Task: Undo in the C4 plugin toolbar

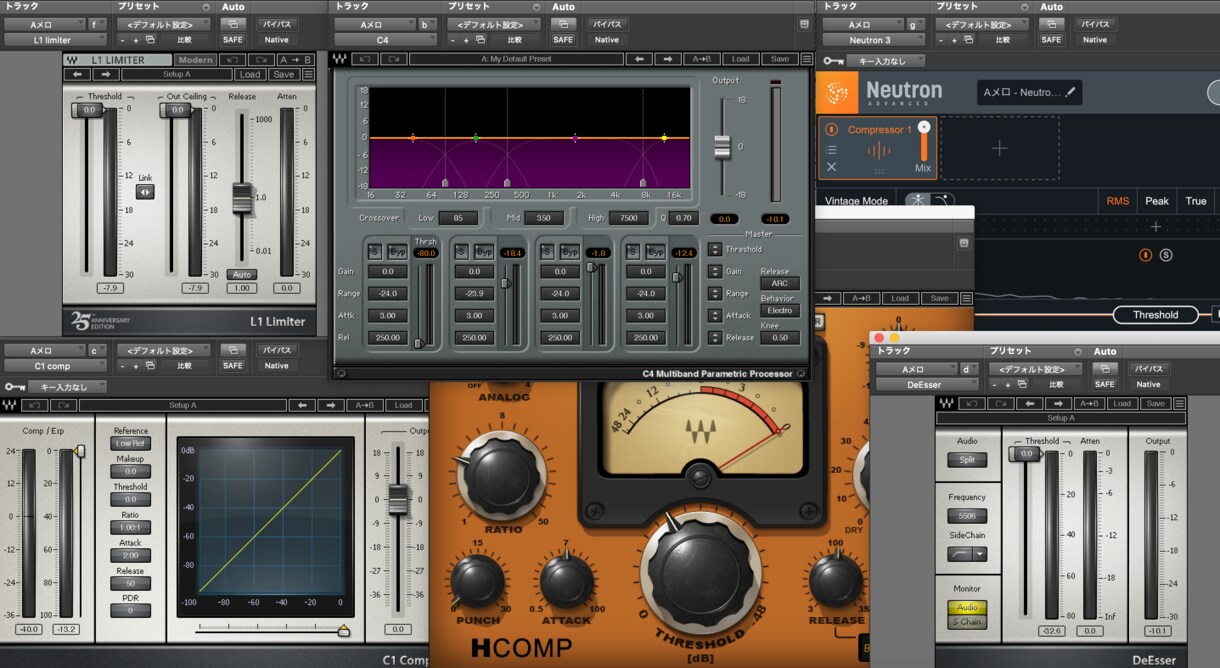Action: coord(364,59)
